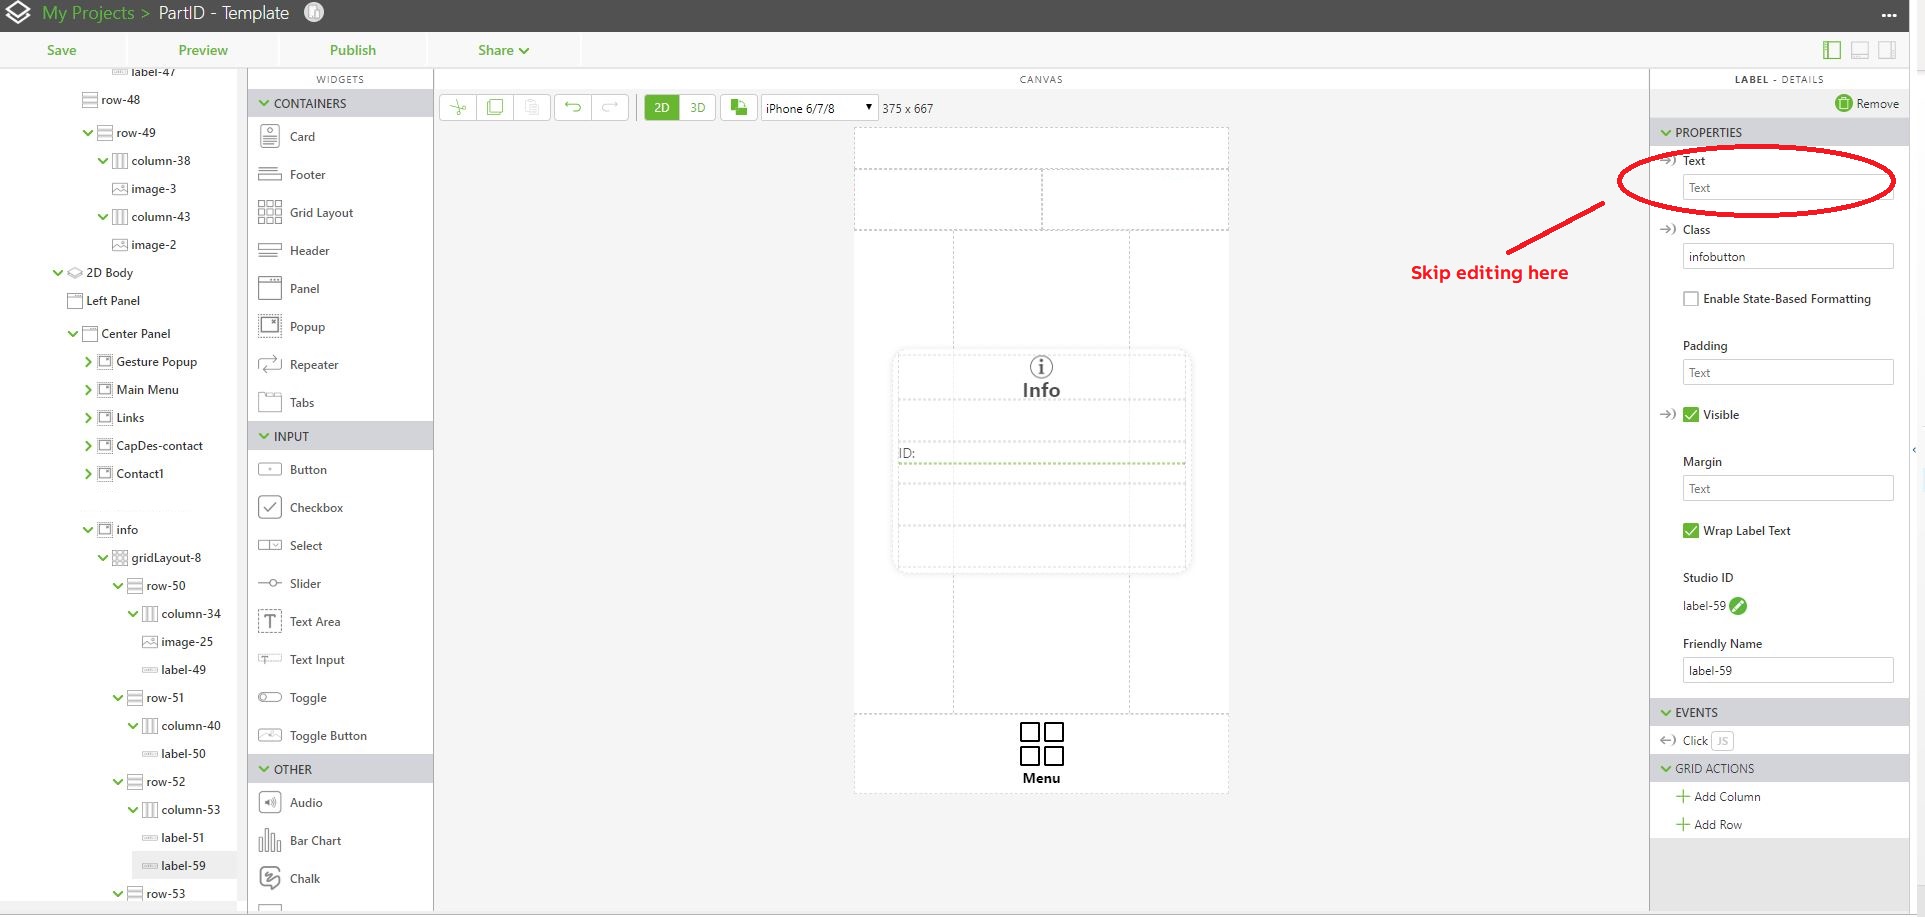Expand the Main Menu tree node
Viewport: 1925px width, 917px height.
pyautogui.click(x=88, y=390)
